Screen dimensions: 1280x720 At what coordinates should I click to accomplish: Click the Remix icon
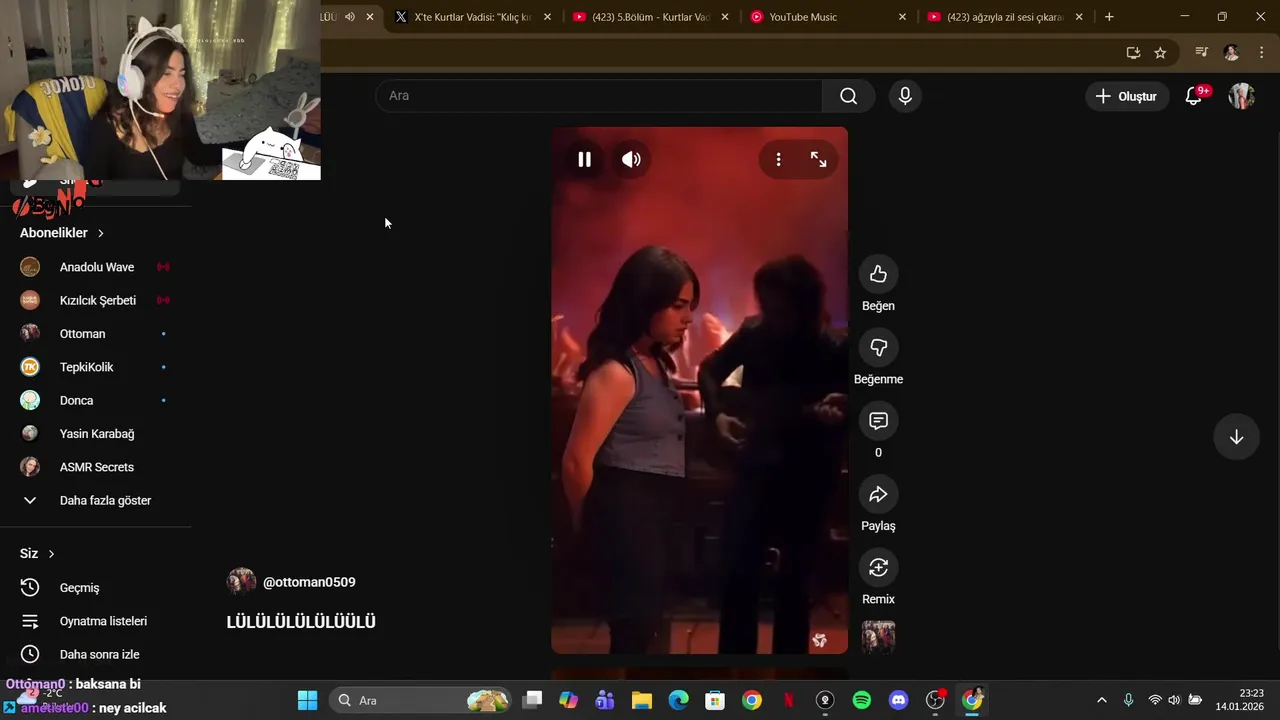[878, 567]
